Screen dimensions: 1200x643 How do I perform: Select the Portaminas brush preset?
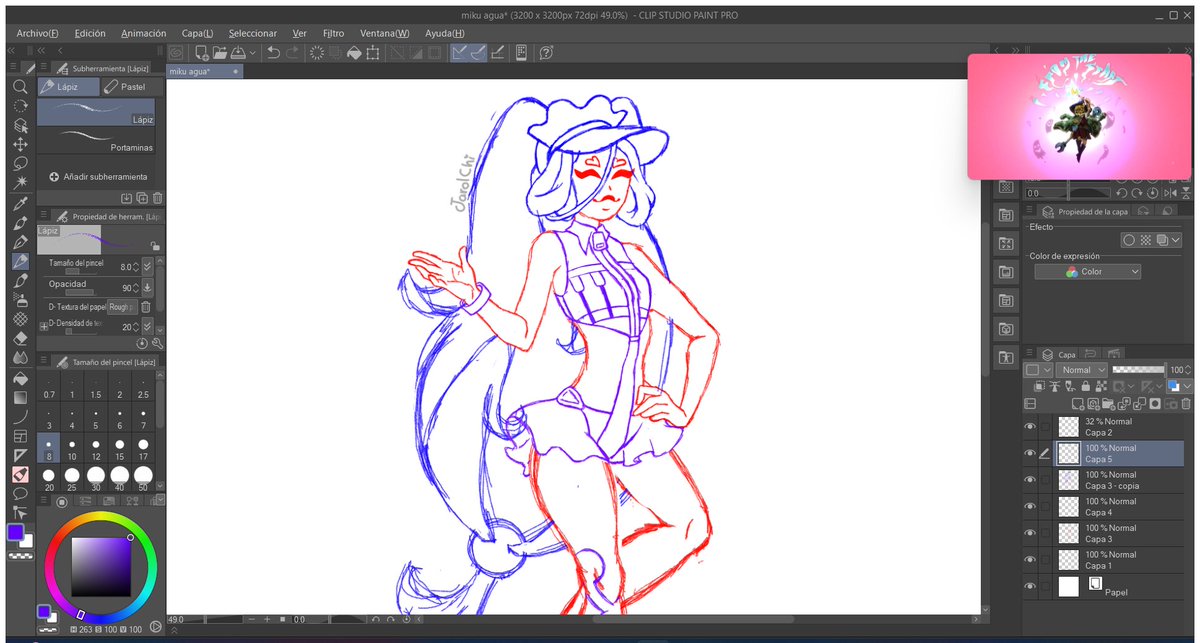pos(96,140)
